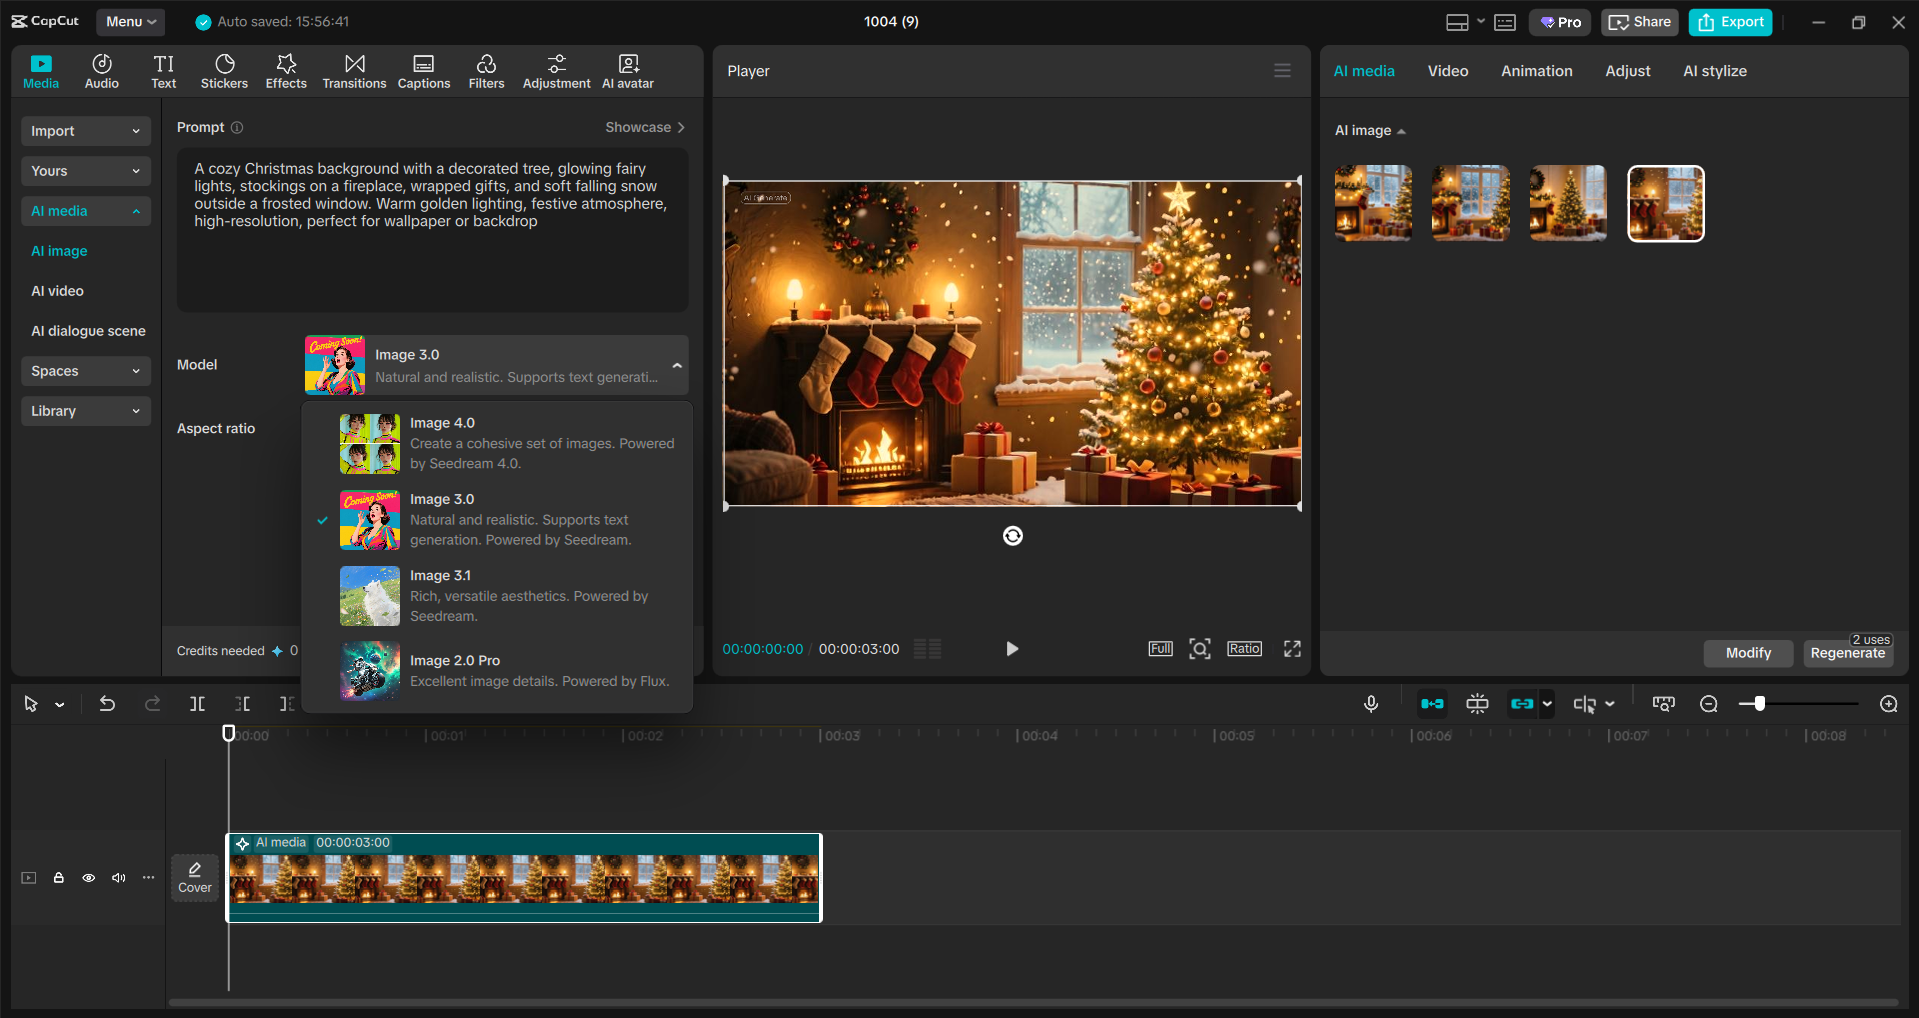This screenshot has width=1919, height=1018.
Task: Open the Stickers panel
Action: click(x=224, y=70)
